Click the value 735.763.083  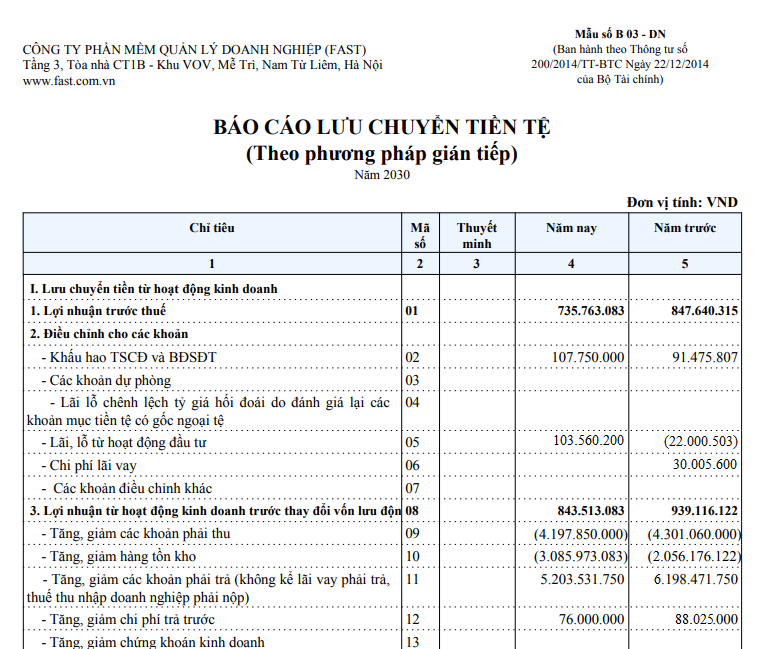pos(590,311)
